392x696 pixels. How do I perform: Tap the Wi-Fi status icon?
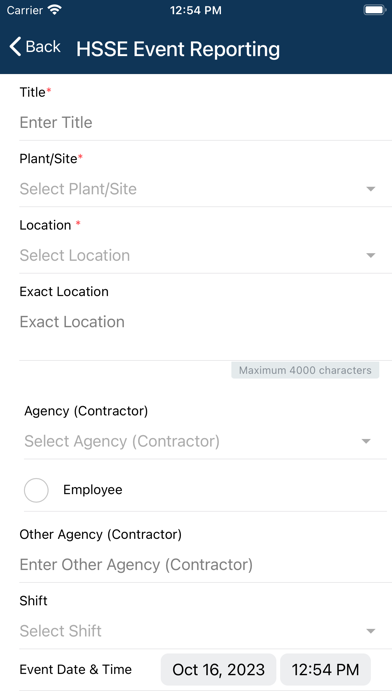[55, 10]
